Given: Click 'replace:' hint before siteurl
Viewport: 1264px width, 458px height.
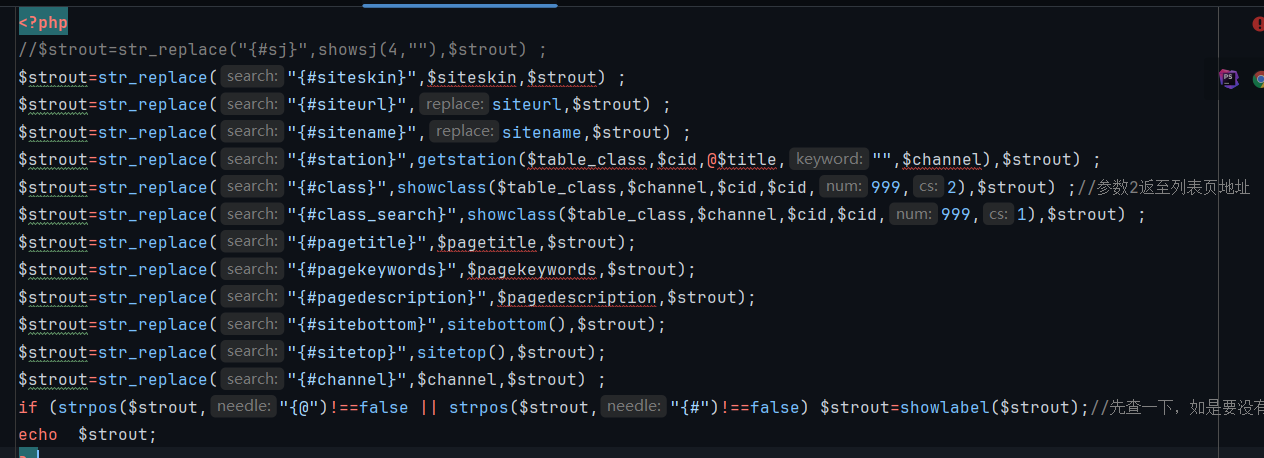Looking at the screenshot, I should (x=454, y=104).
